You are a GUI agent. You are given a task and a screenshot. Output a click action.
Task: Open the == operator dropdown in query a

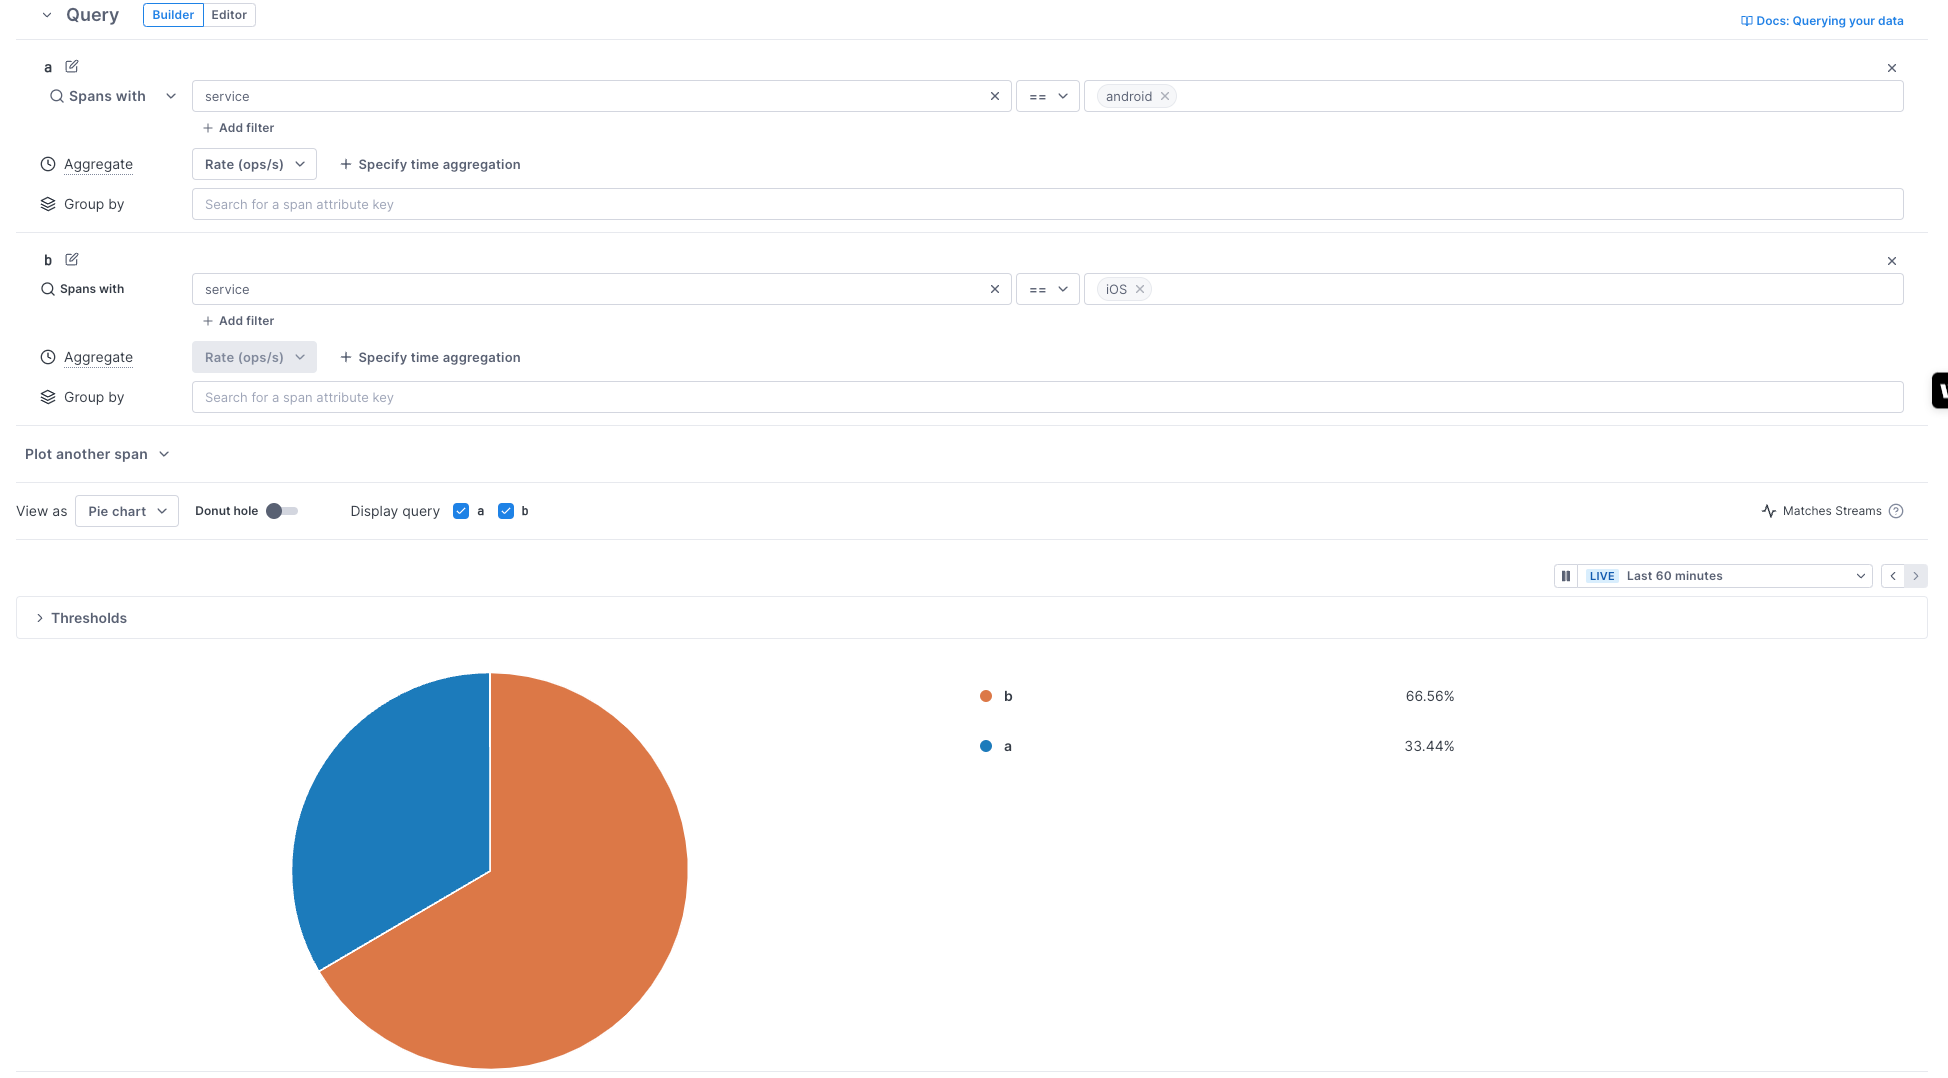[x=1048, y=96]
